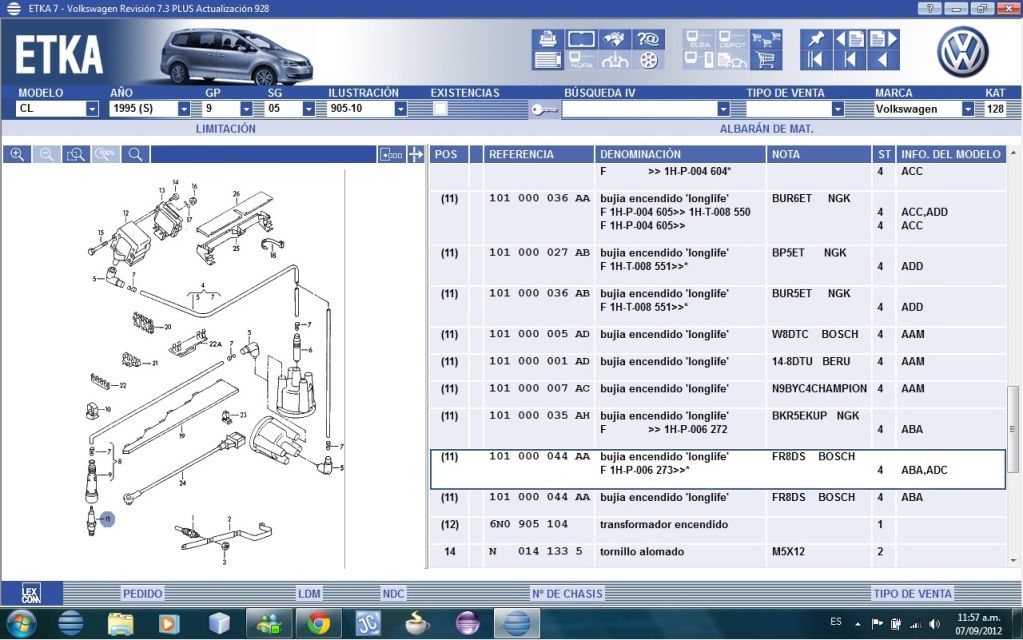Click the plain magnifier icon above illustration
Image resolution: width=1023 pixels, height=640 pixels.
(x=135, y=155)
